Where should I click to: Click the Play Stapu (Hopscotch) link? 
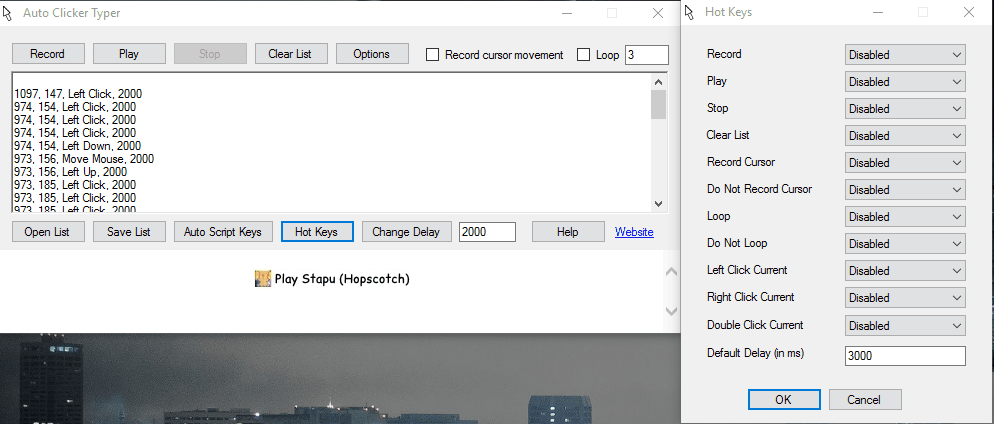[342, 279]
